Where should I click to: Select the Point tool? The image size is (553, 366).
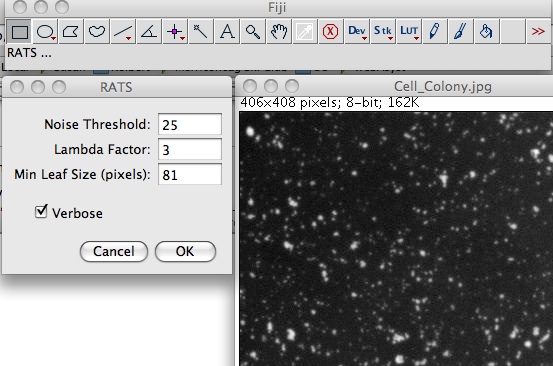175,32
